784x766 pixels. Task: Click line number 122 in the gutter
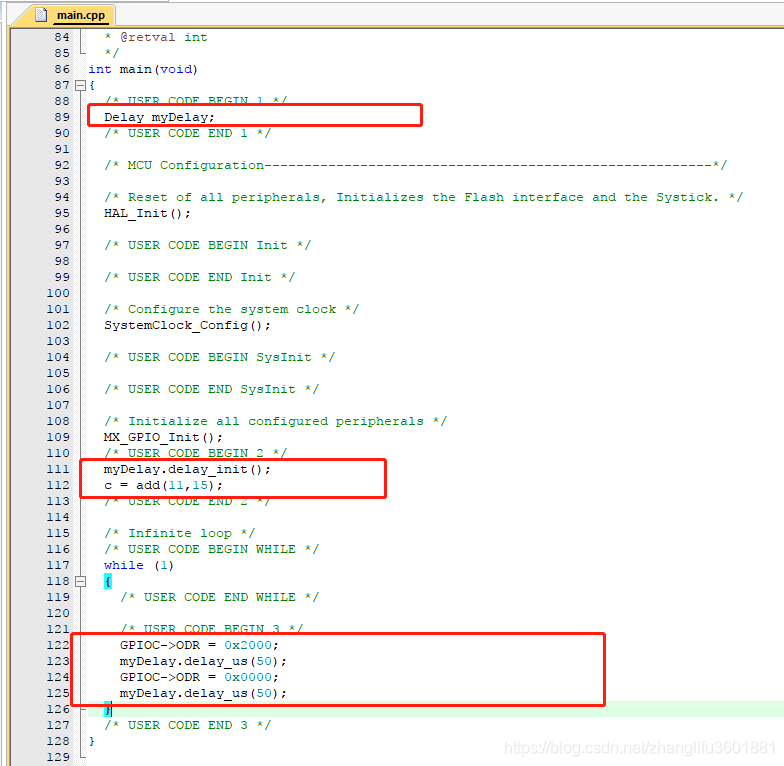(x=58, y=645)
